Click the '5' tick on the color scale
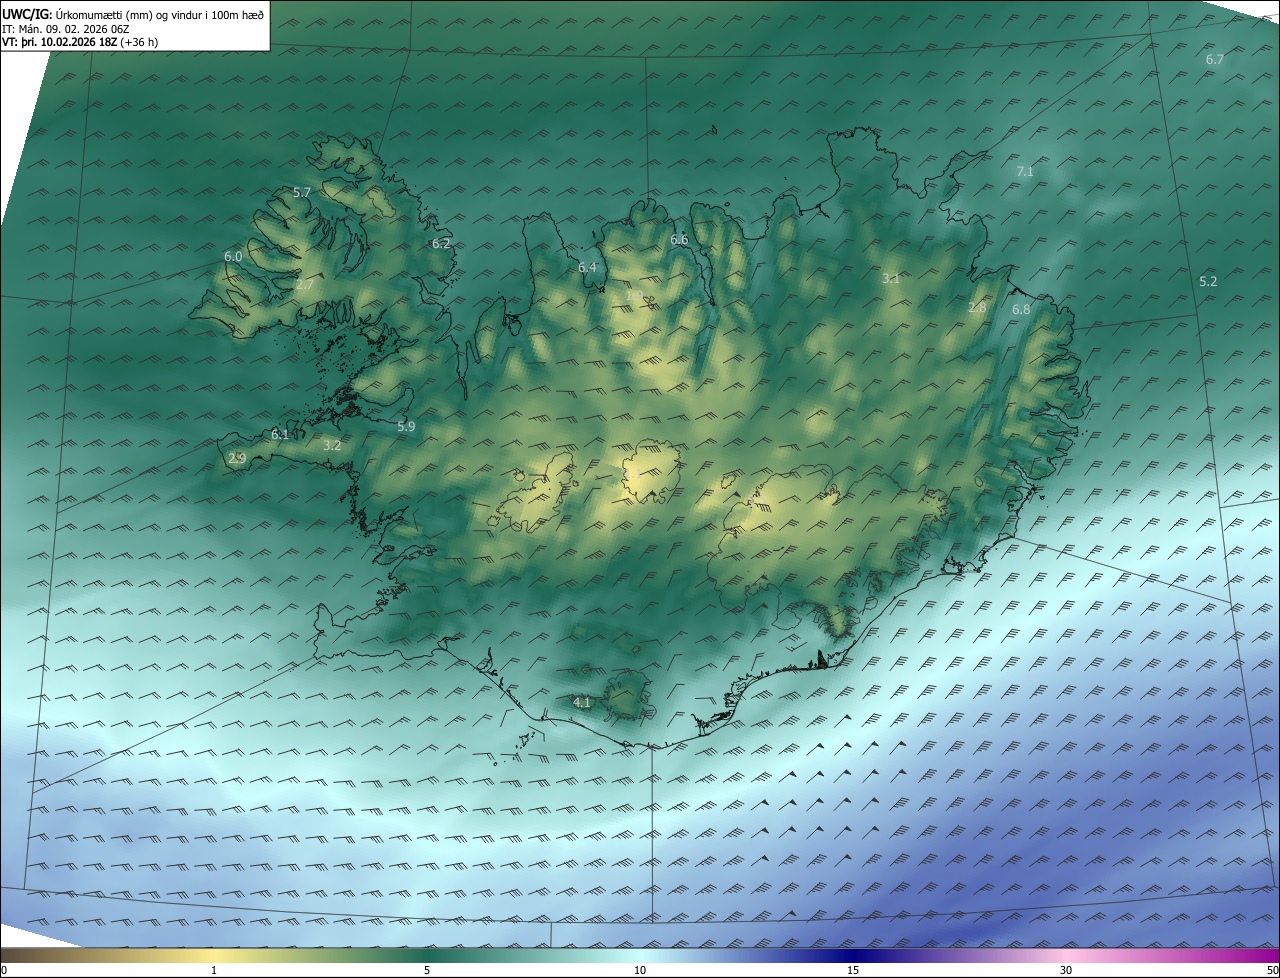Viewport: 1280px width, 978px height. [427, 971]
